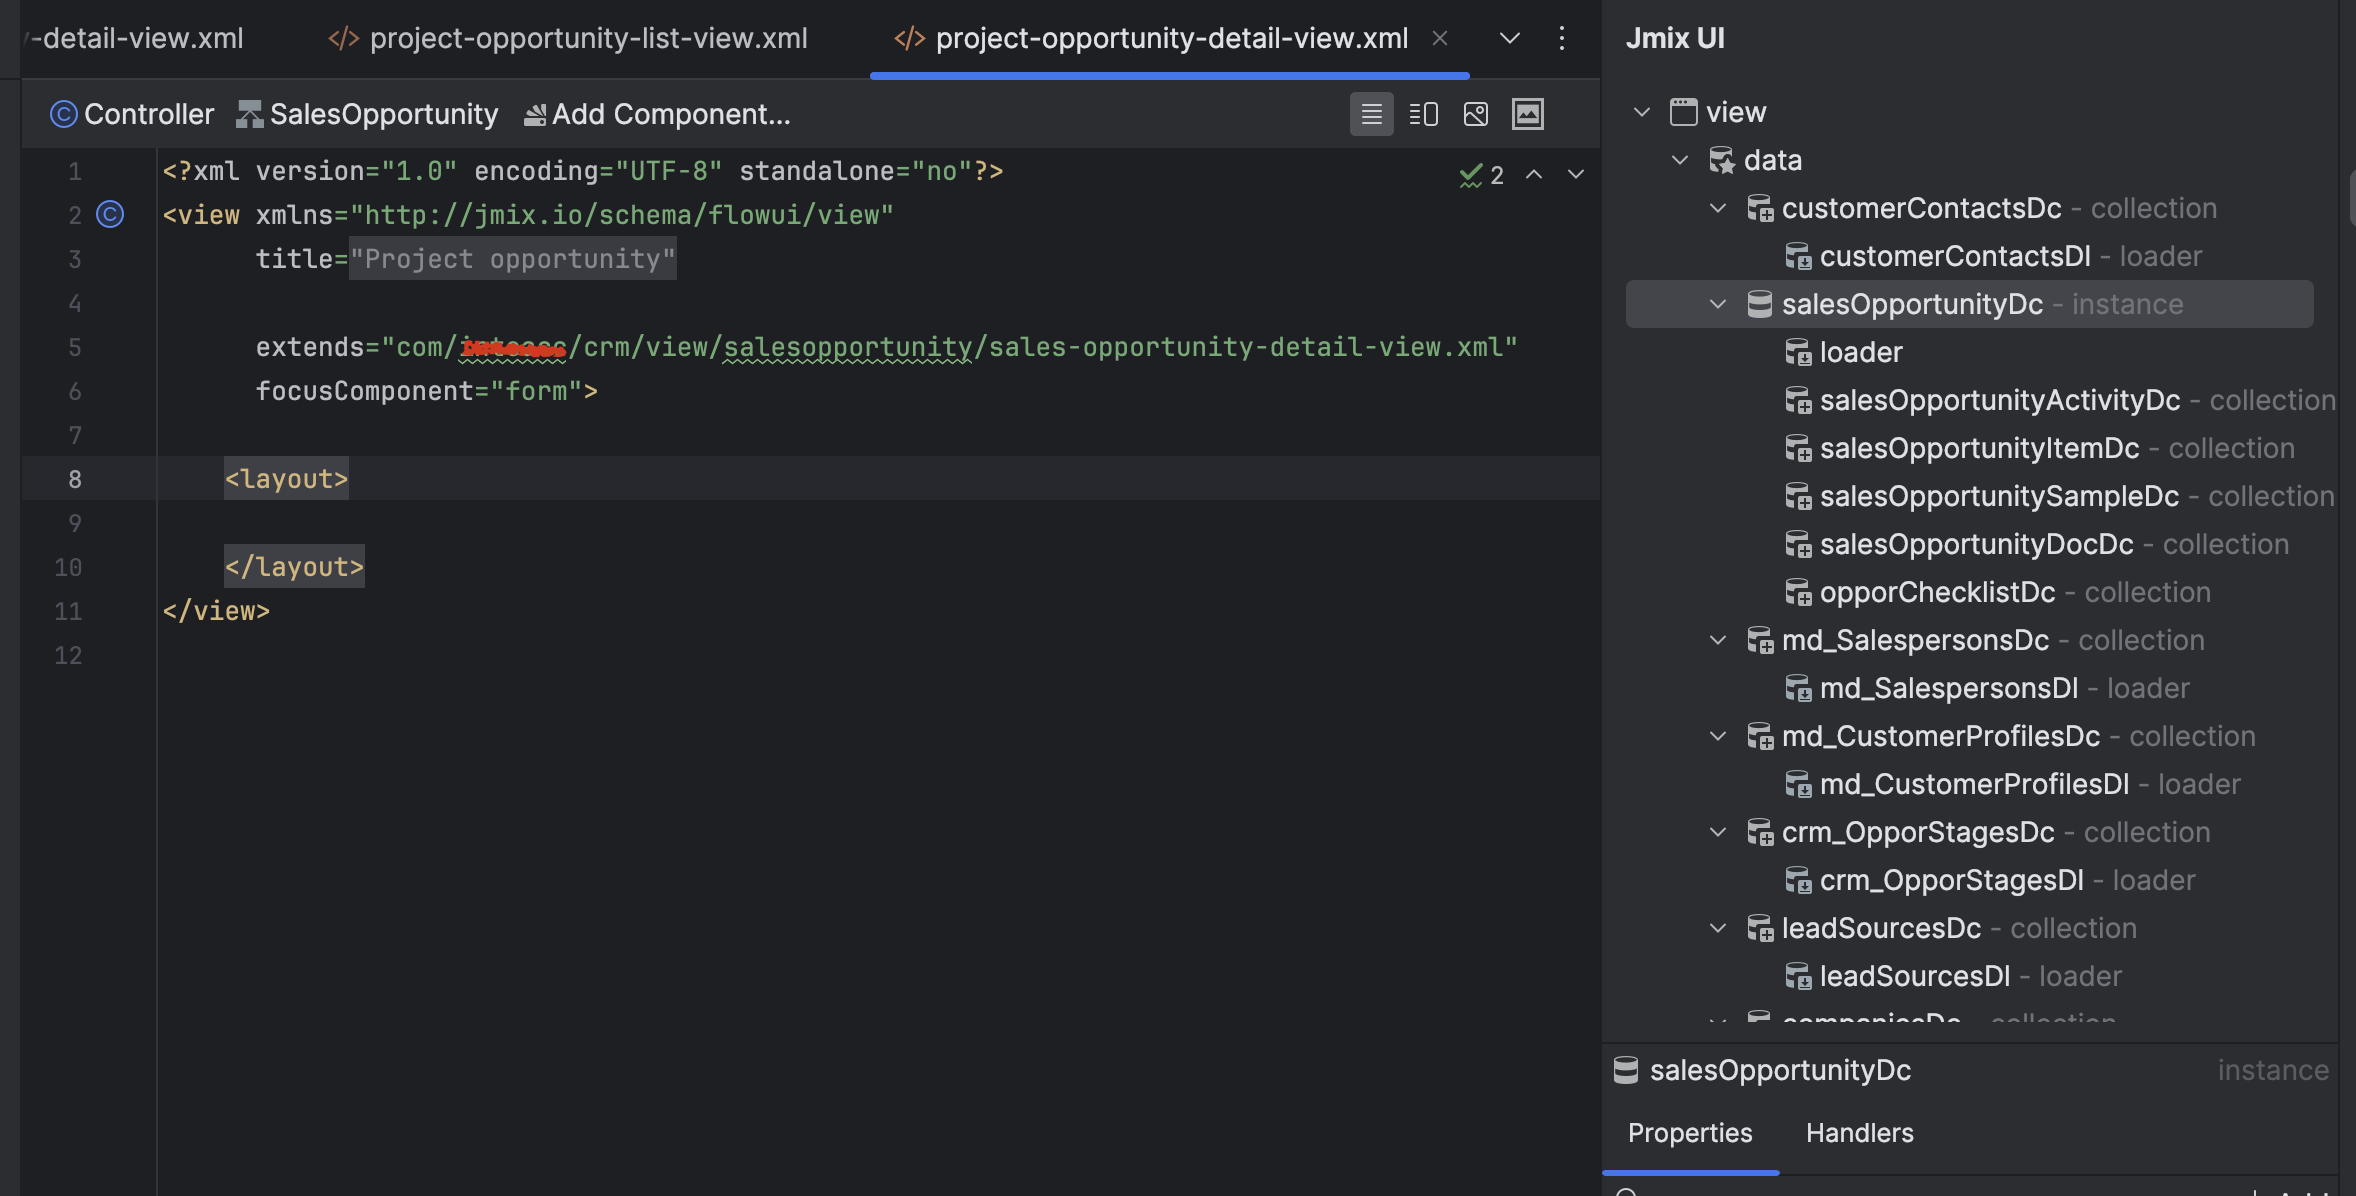This screenshot has height=1196, width=2356.
Task: Click the md_CustomerProfilesDc collection icon
Action: pos(1760,736)
